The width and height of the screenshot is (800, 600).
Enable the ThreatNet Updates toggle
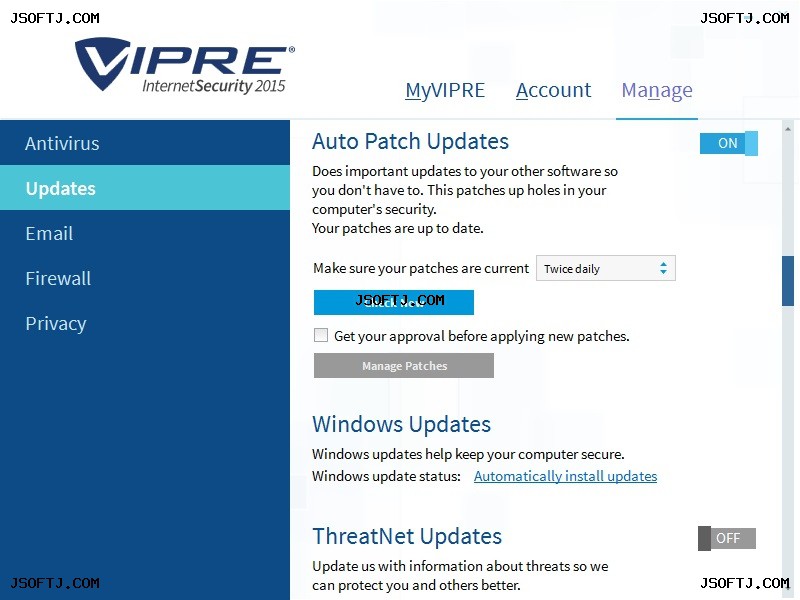[727, 538]
